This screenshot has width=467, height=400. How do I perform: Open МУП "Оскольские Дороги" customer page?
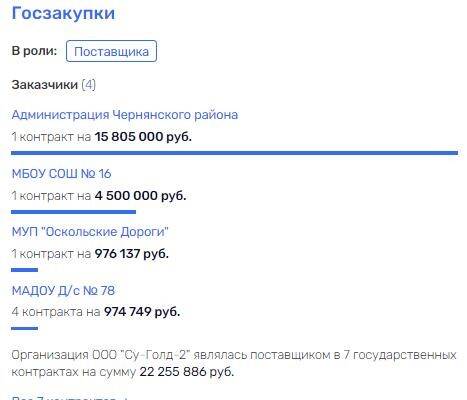[90, 232]
